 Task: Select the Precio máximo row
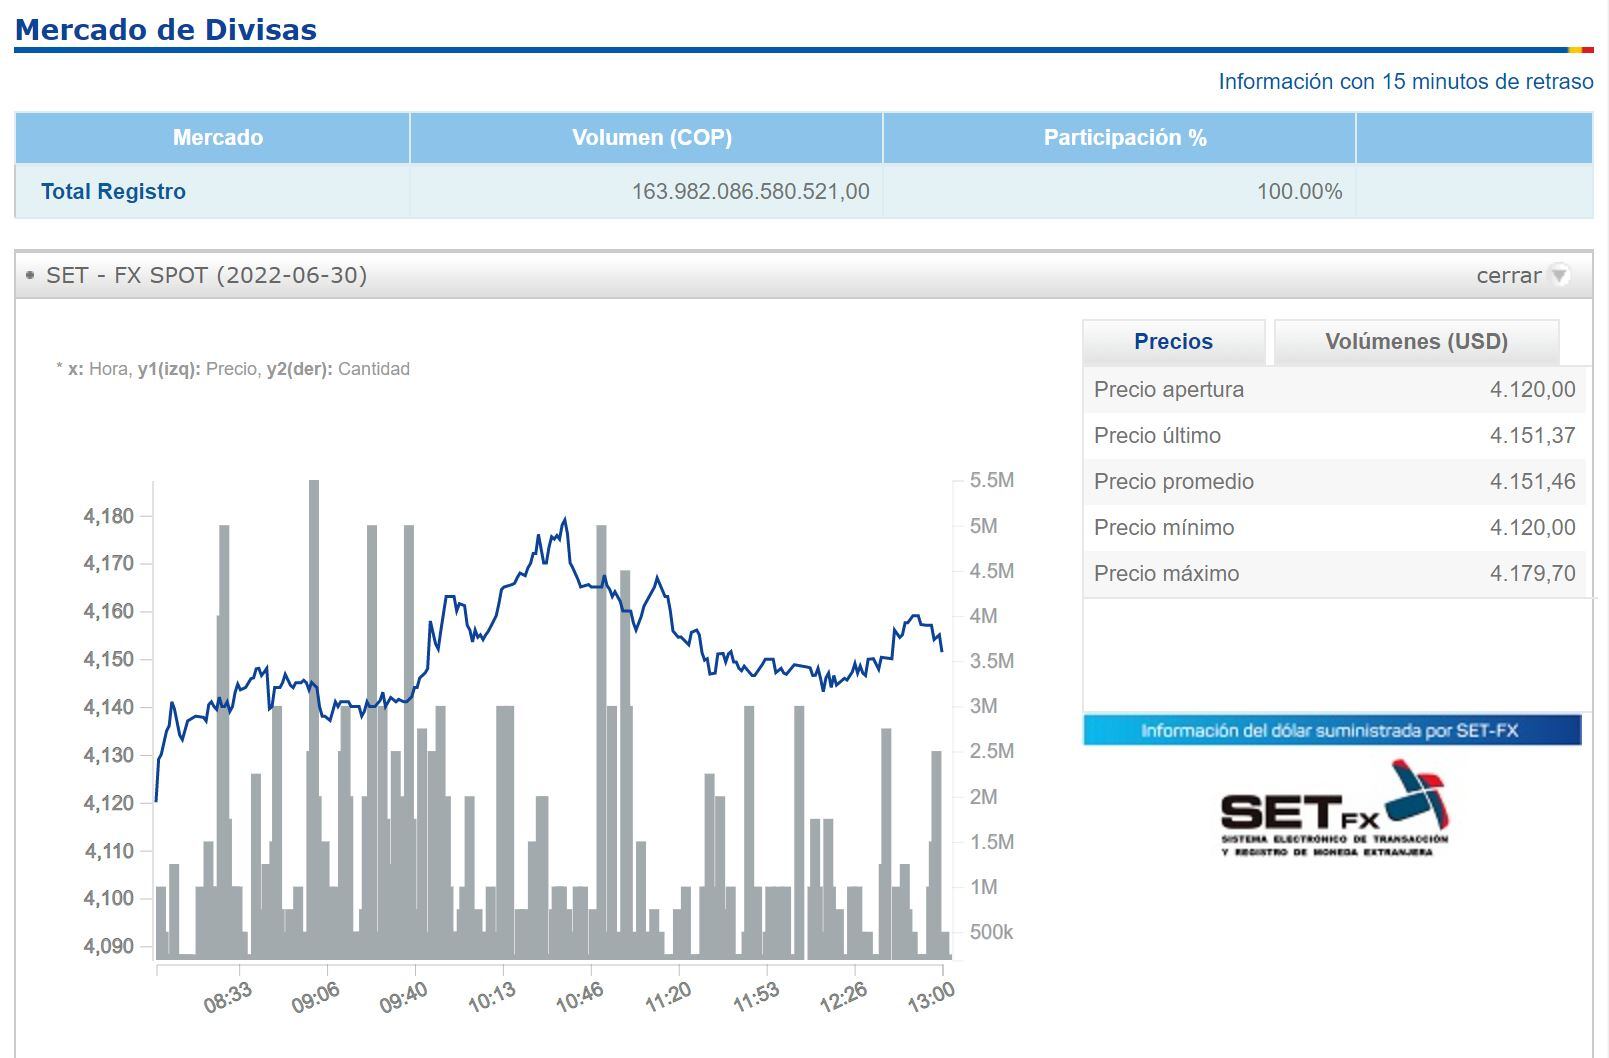[x=1333, y=574]
